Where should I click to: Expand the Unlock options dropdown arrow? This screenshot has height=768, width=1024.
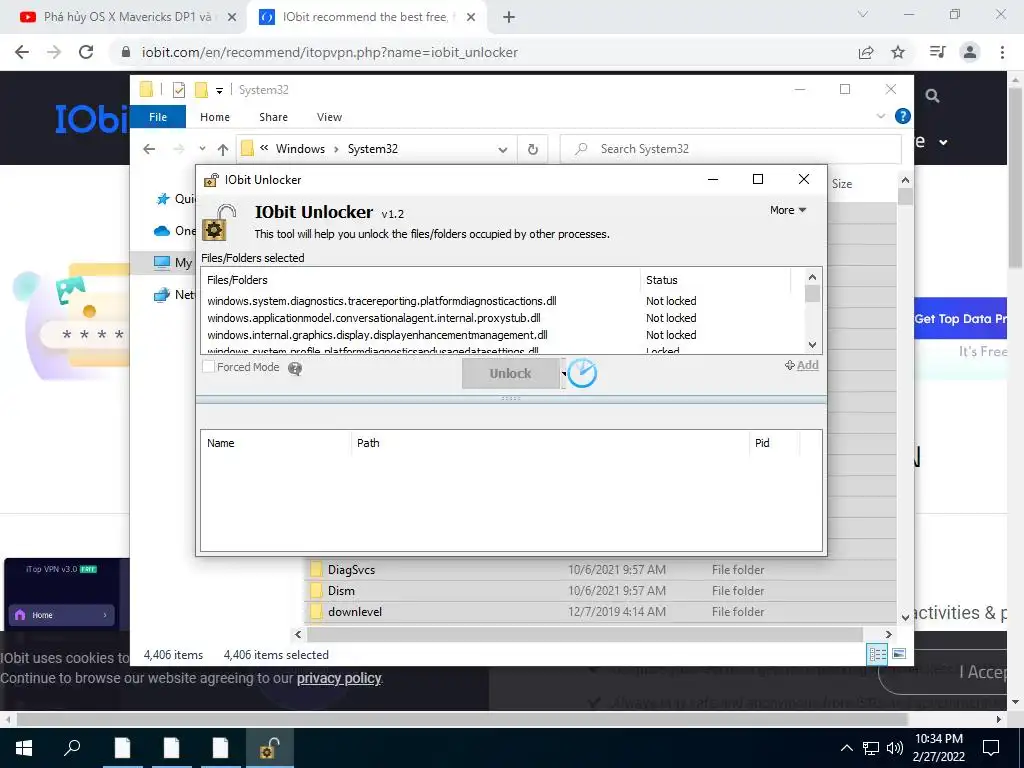(564, 374)
